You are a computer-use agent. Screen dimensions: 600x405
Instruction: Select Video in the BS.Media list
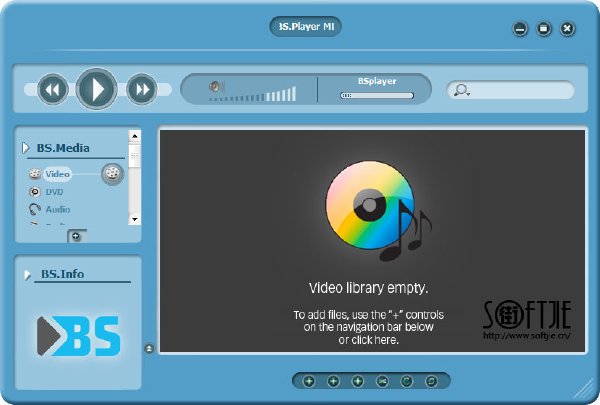[x=57, y=174]
